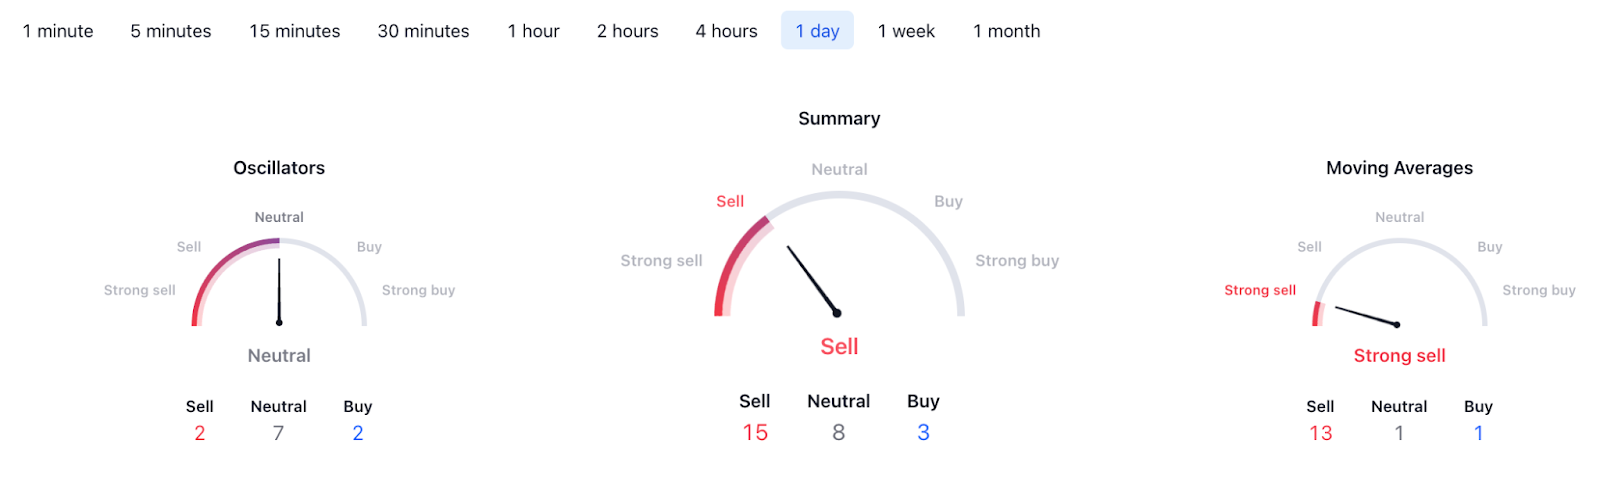Image resolution: width=1600 pixels, height=494 pixels.
Task: Click the Moving Averages gauge needle
Action: coord(1366,316)
